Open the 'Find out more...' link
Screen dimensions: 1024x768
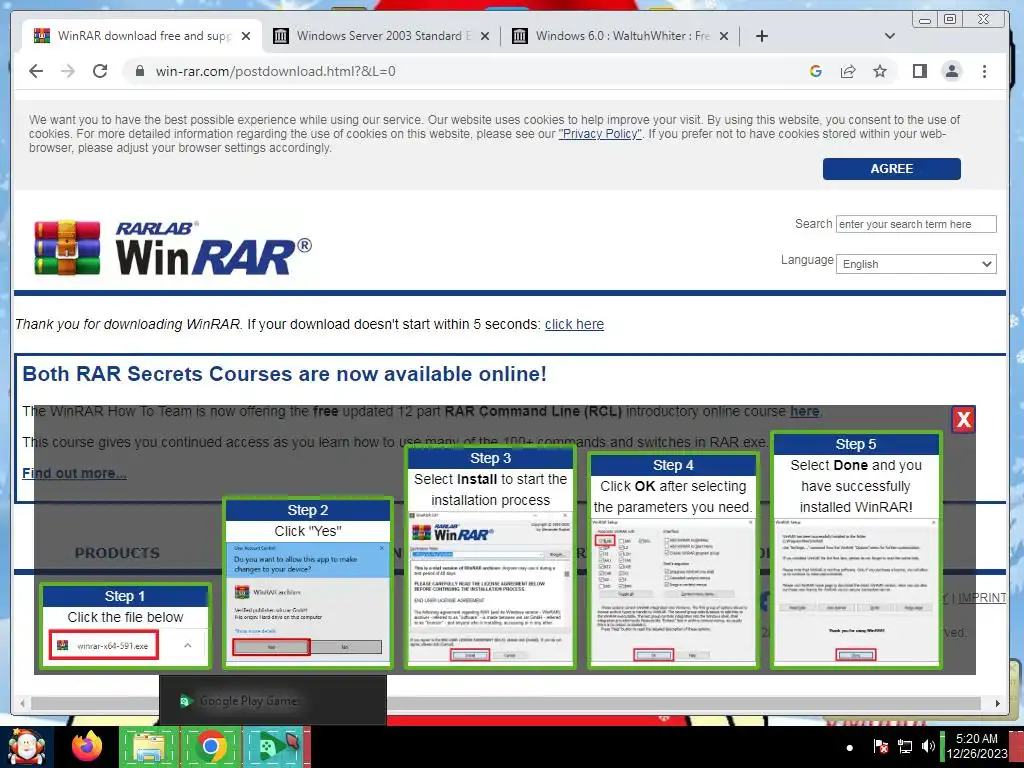pyautogui.click(x=74, y=473)
